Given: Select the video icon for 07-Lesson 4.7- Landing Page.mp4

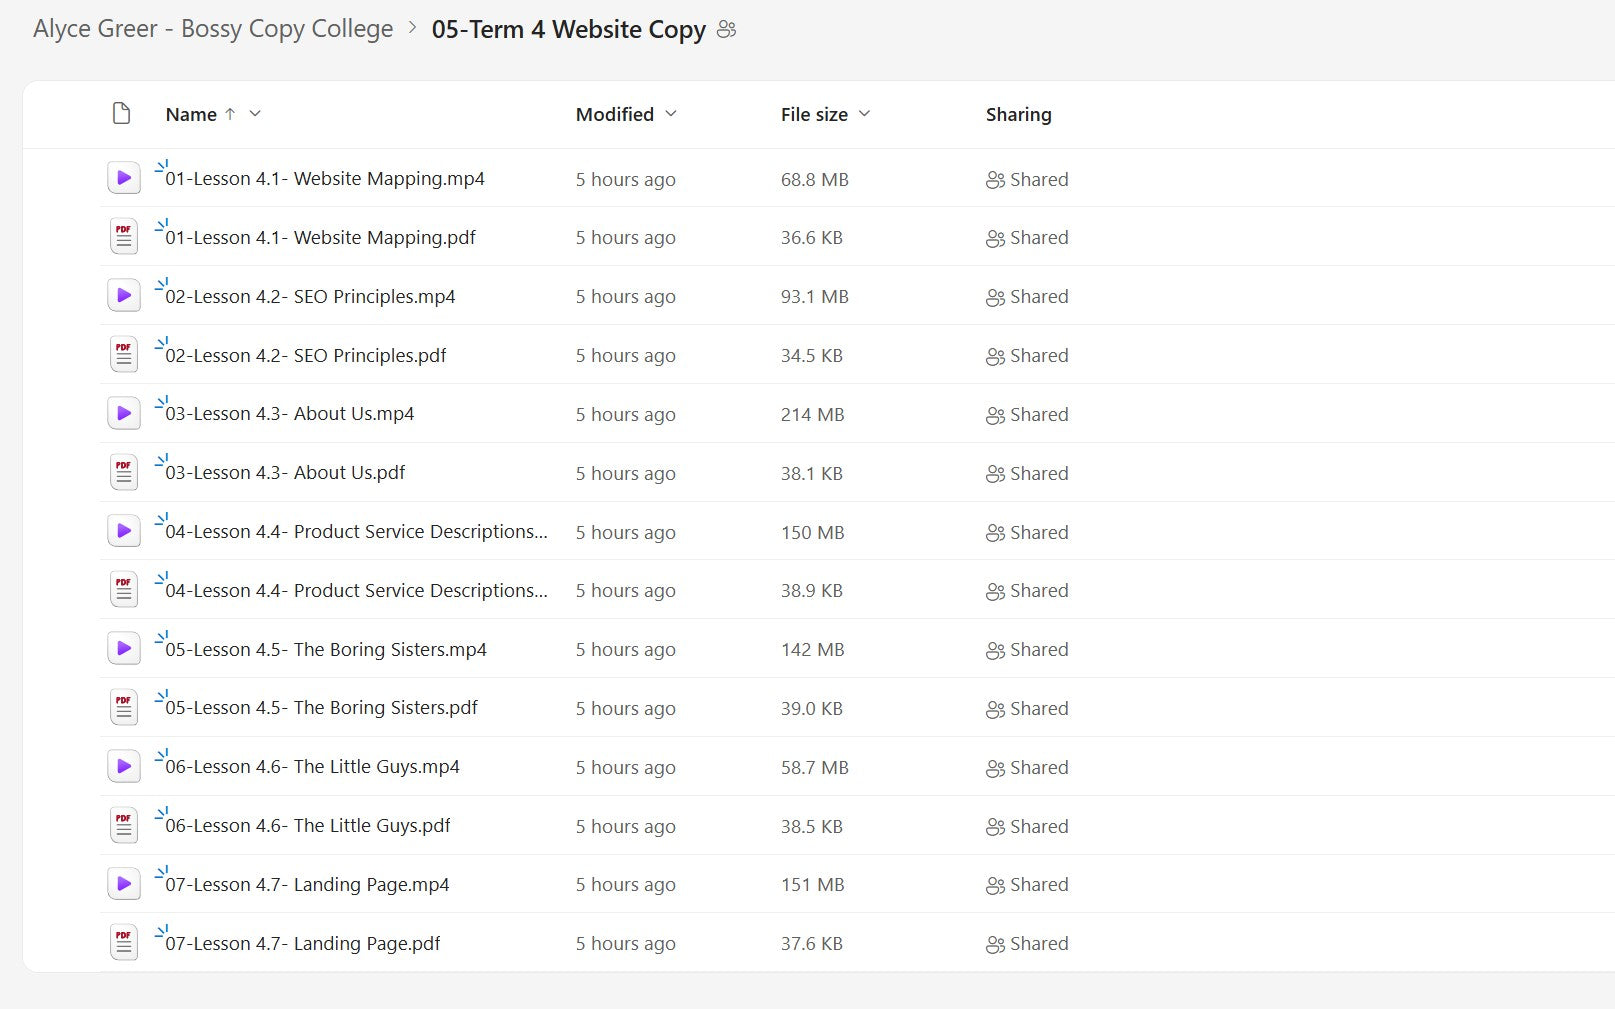Looking at the screenshot, I should tap(123, 883).
